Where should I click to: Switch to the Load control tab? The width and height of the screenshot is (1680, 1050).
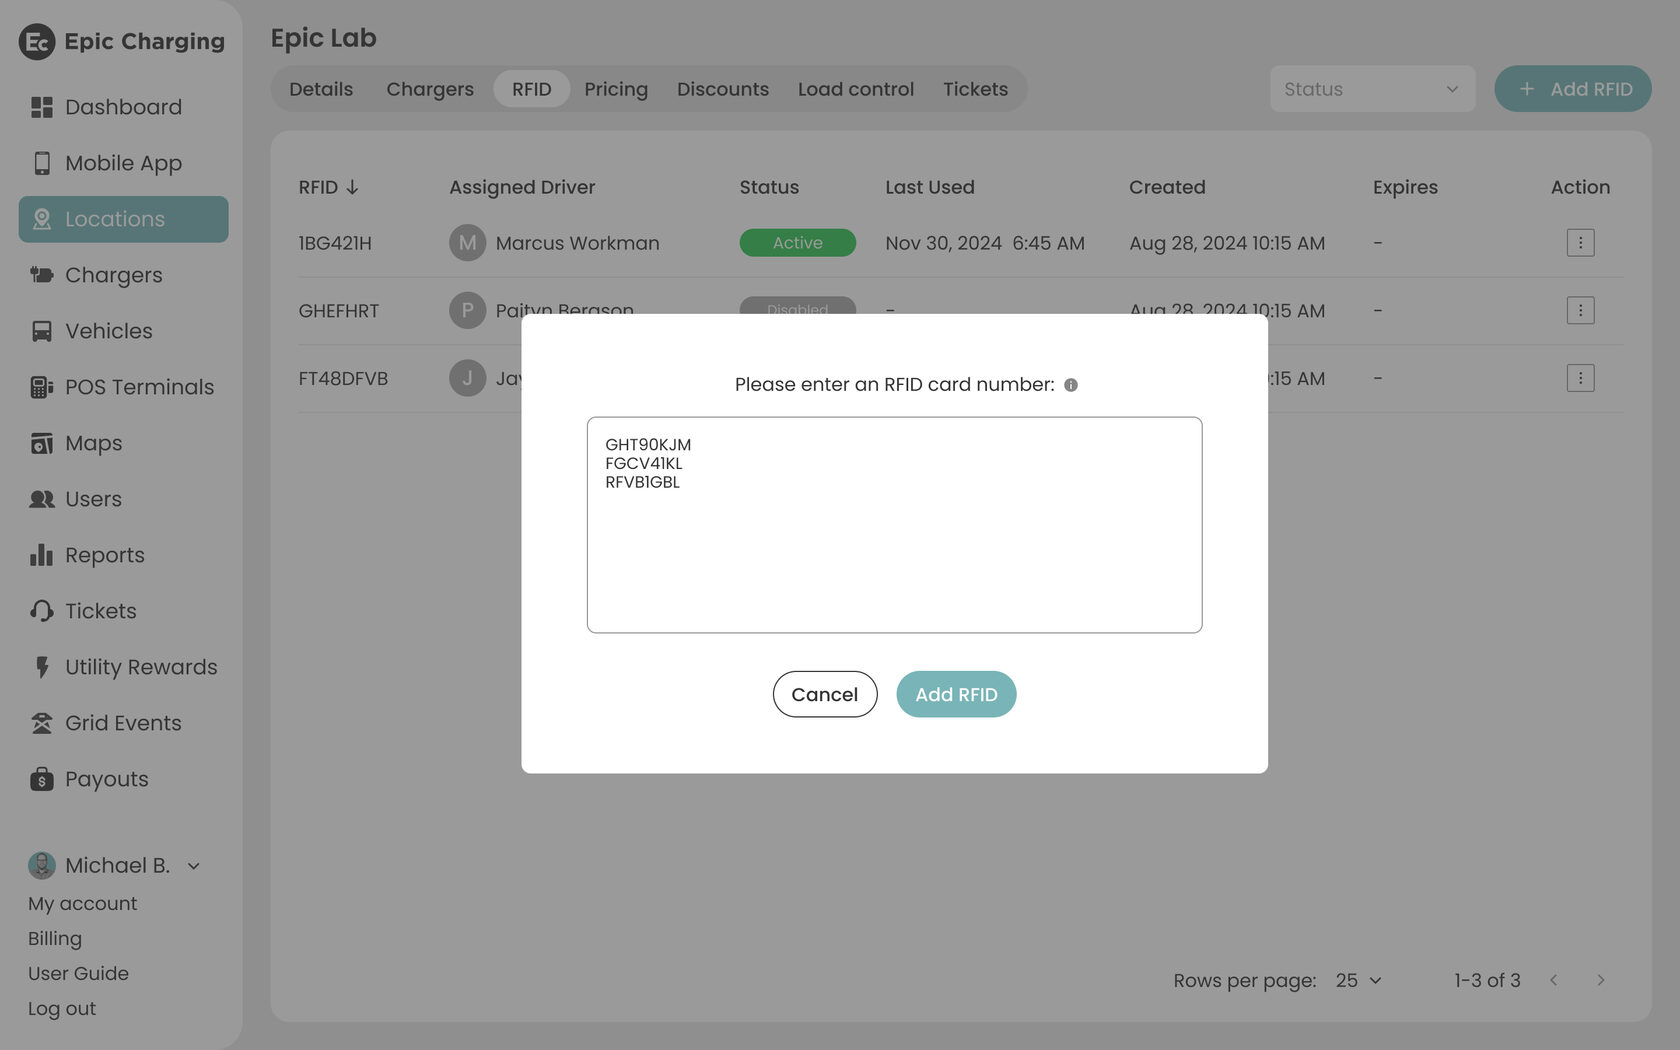click(x=856, y=89)
